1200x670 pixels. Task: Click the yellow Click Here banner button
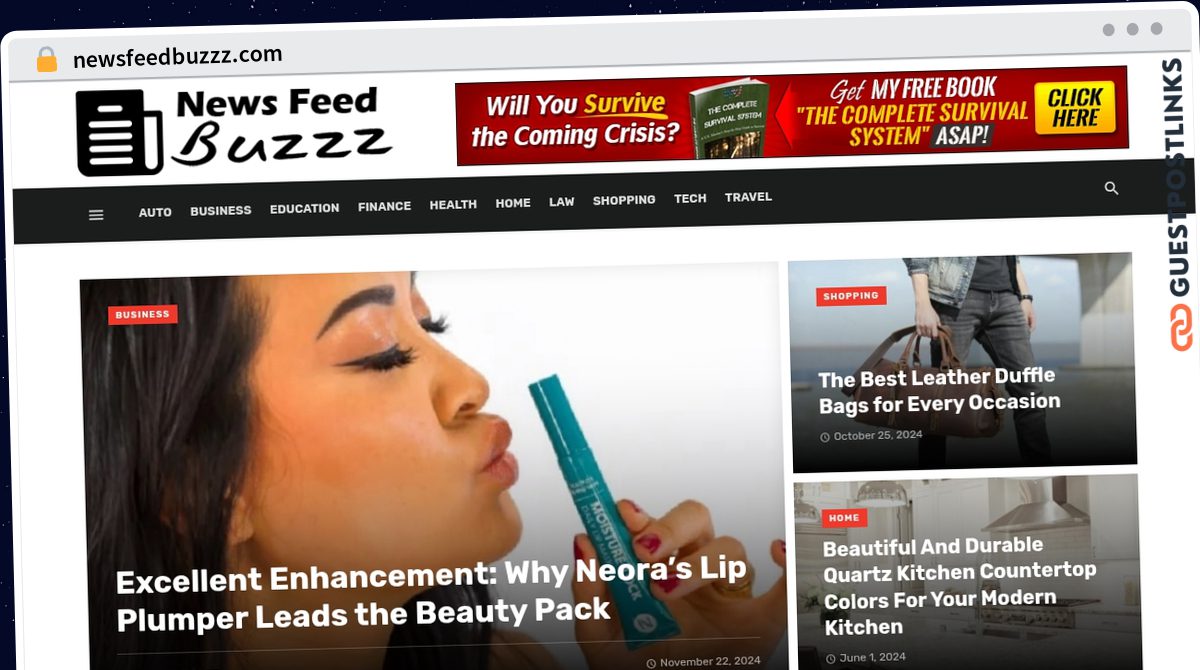(x=1075, y=108)
